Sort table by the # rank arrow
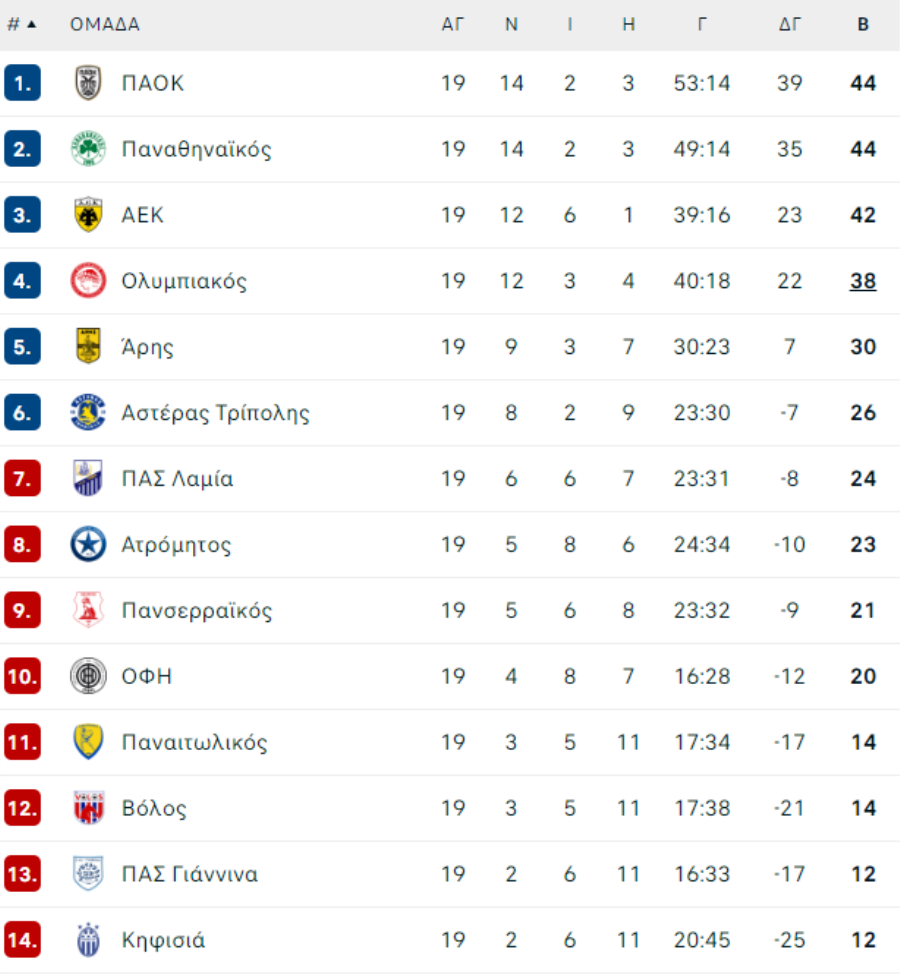 (x=22, y=24)
